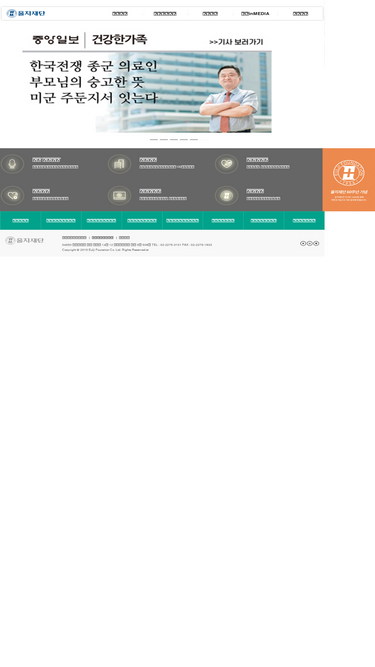Screen dimensions: 375x667
Task: Click the first green bar link
Action: pos(20,220)
